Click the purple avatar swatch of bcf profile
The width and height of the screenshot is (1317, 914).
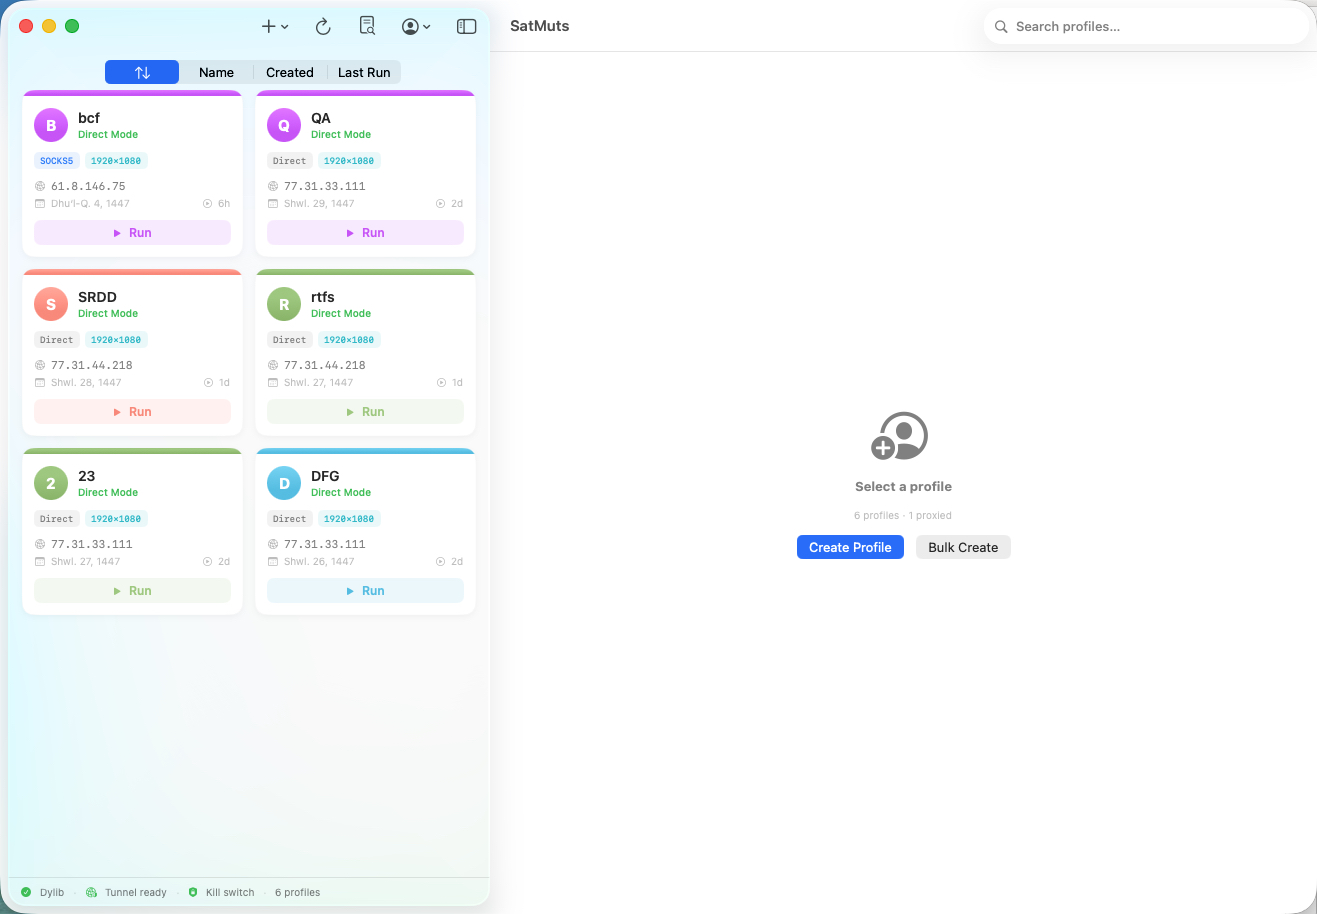point(51,125)
